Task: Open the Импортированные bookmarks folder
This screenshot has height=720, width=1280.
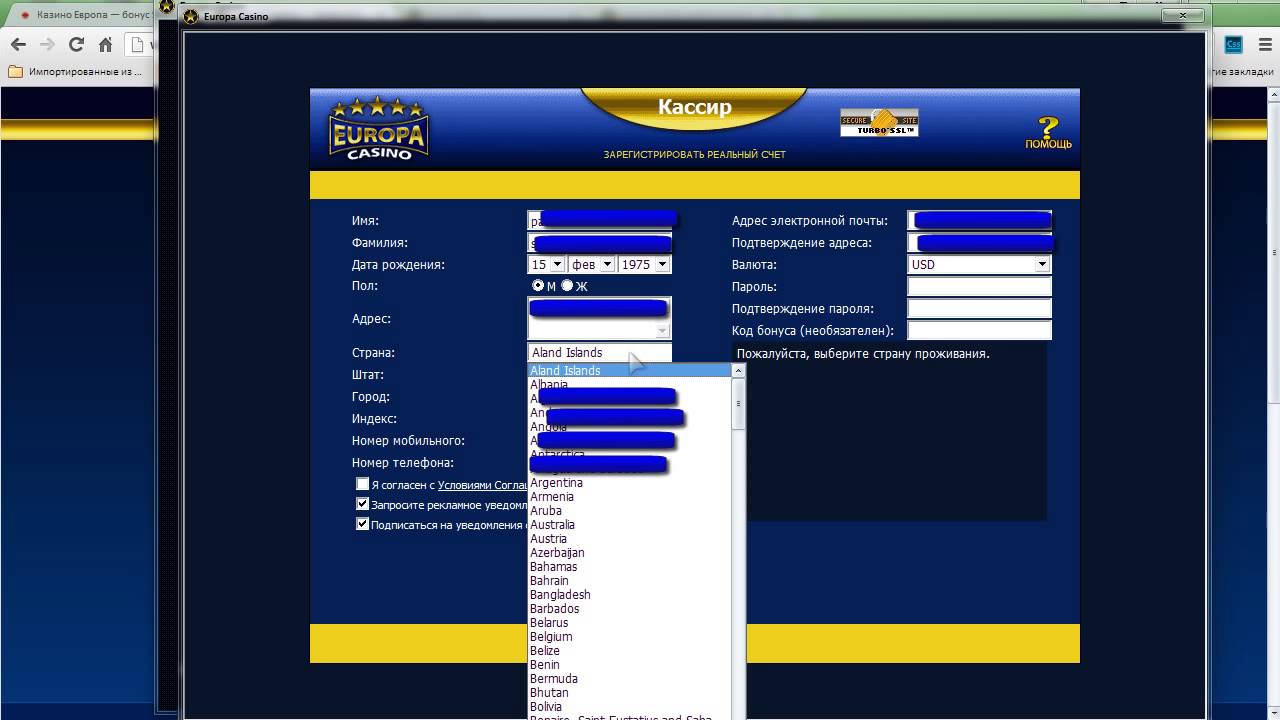Action: pos(75,72)
